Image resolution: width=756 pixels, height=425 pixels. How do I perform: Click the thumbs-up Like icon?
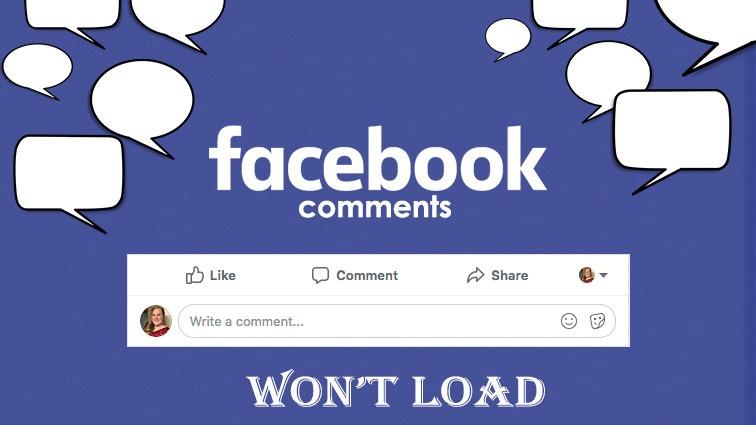[195, 275]
